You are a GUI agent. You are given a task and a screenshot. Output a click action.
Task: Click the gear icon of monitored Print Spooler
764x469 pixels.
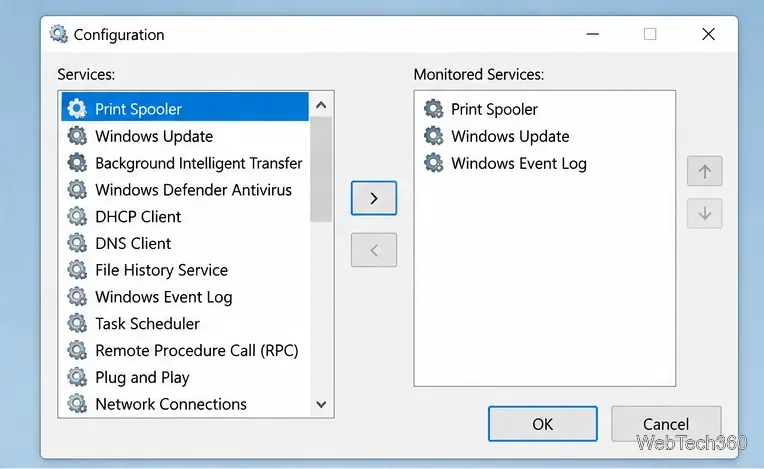[x=433, y=109]
